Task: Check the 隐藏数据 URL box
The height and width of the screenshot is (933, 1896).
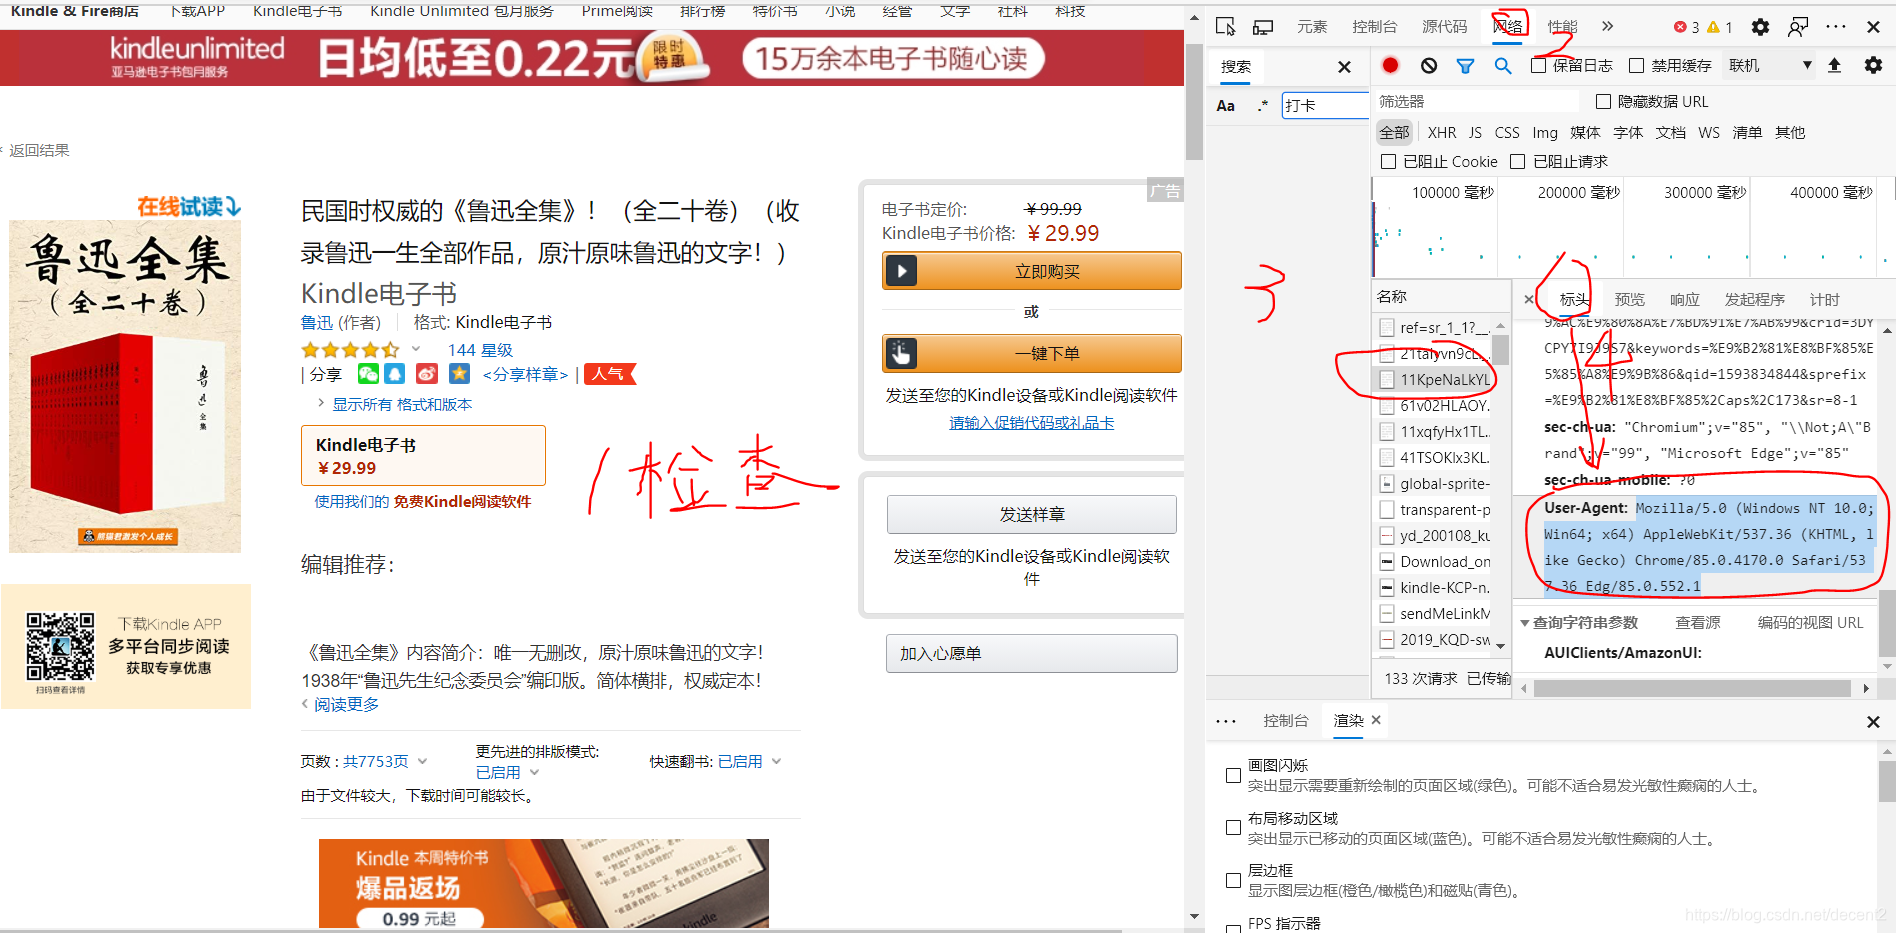Action: (x=1603, y=101)
